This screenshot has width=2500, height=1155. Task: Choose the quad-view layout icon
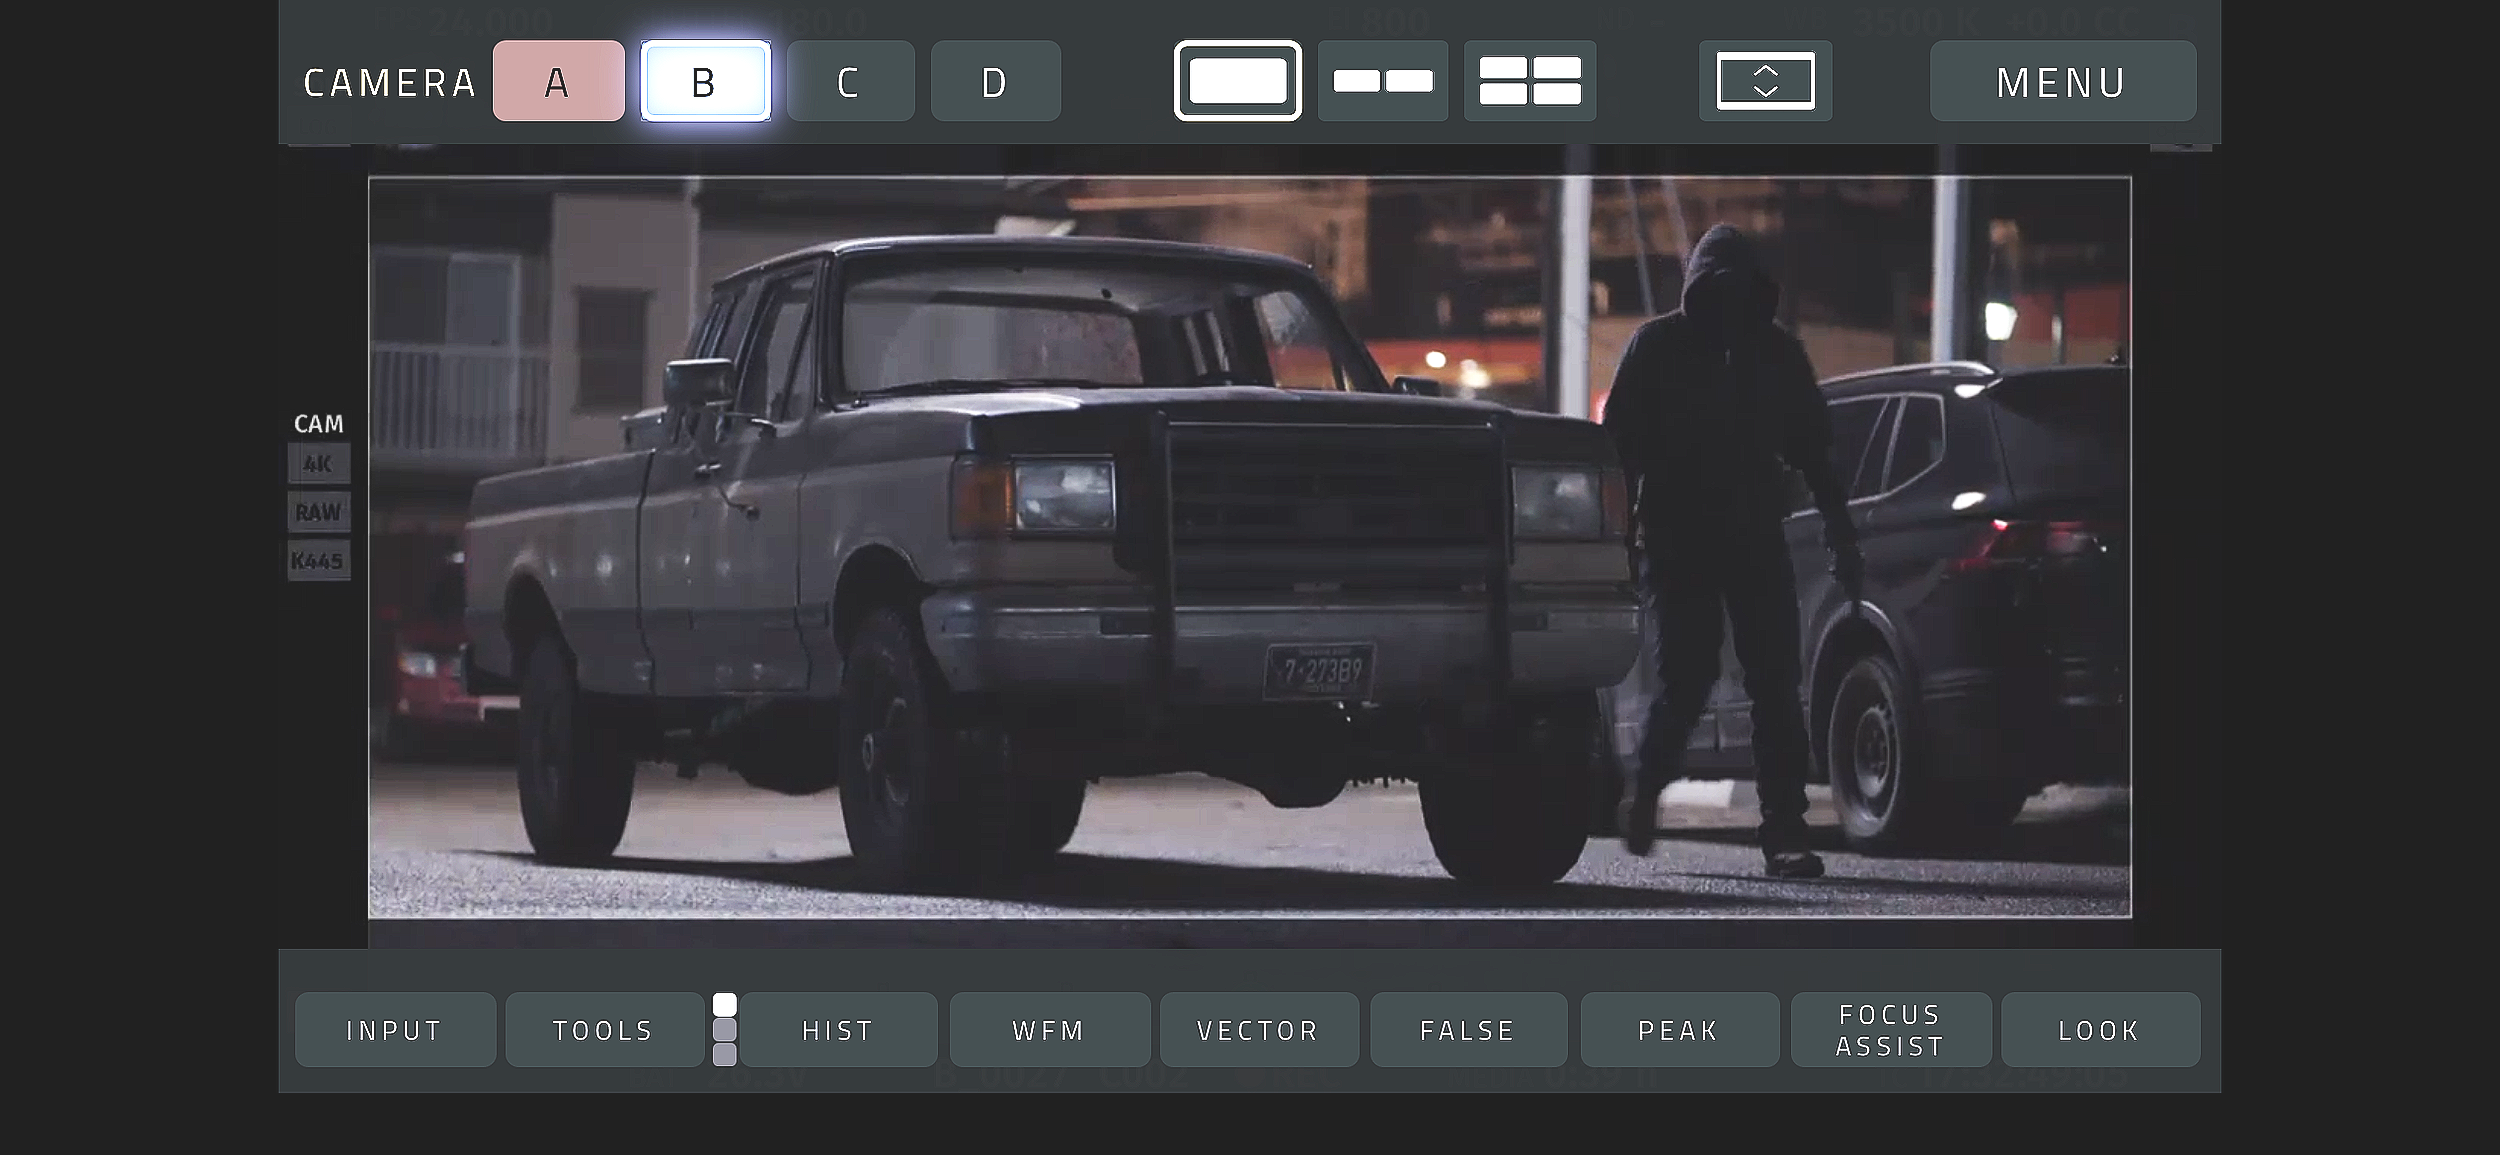click(1529, 81)
